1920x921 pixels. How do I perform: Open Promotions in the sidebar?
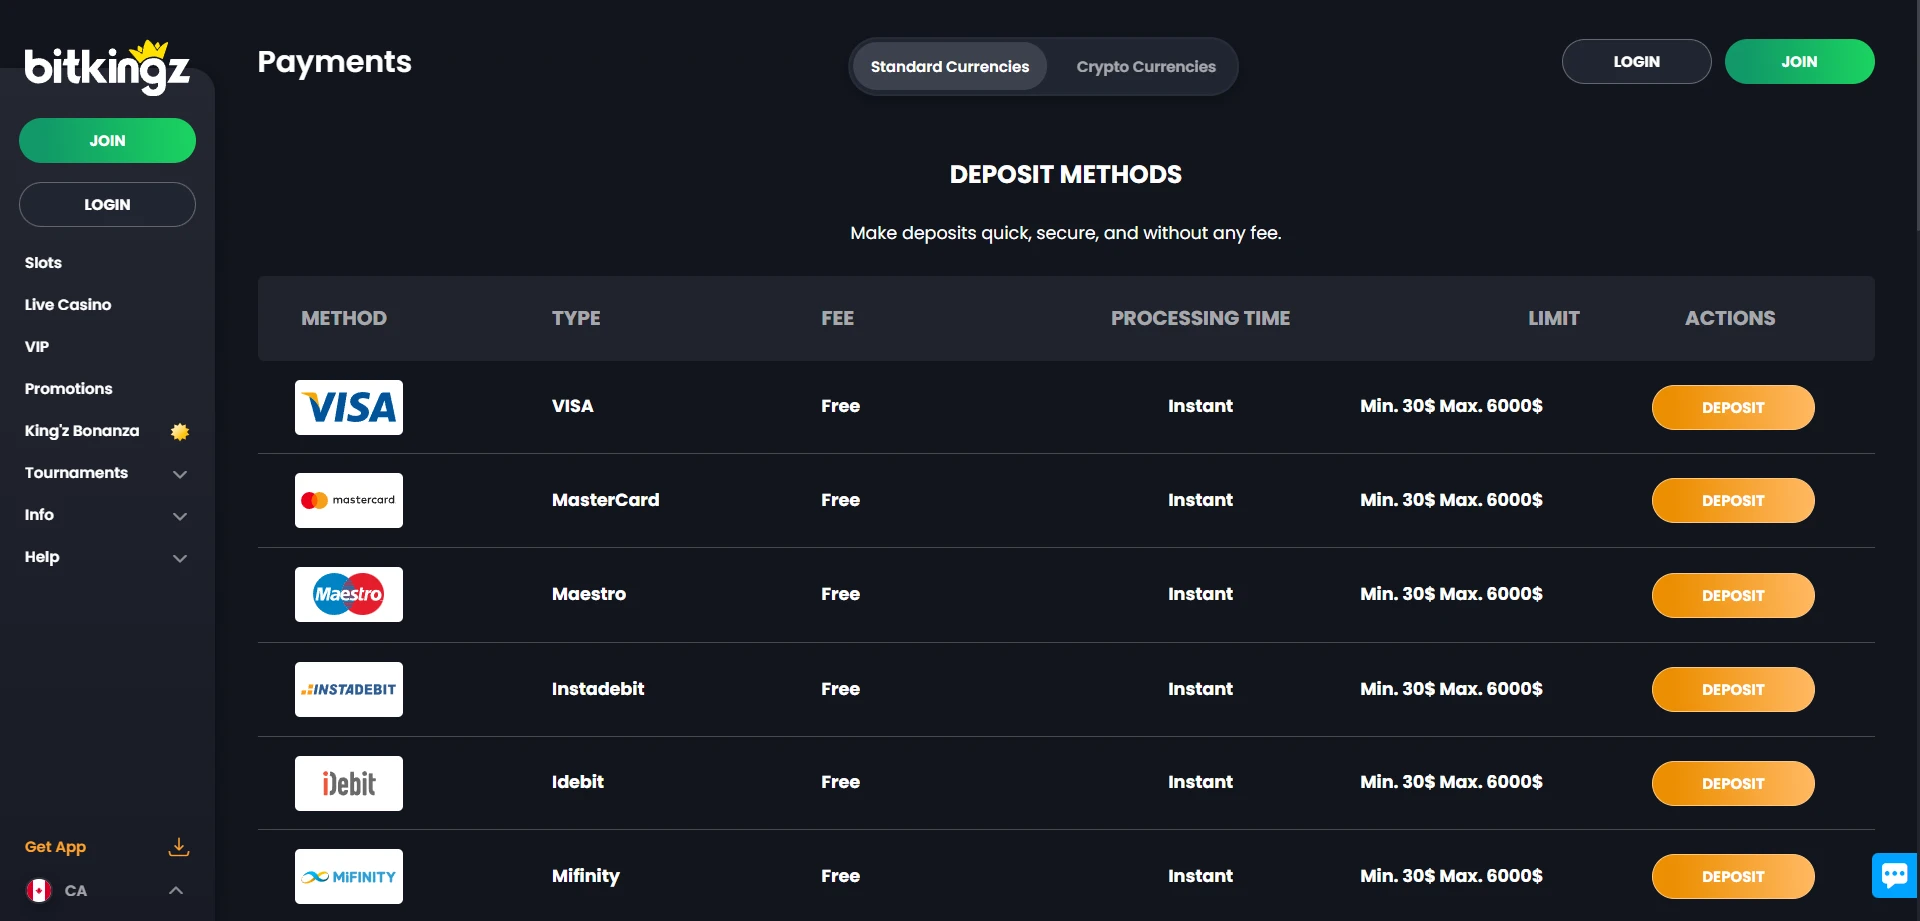pyautogui.click(x=68, y=388)
